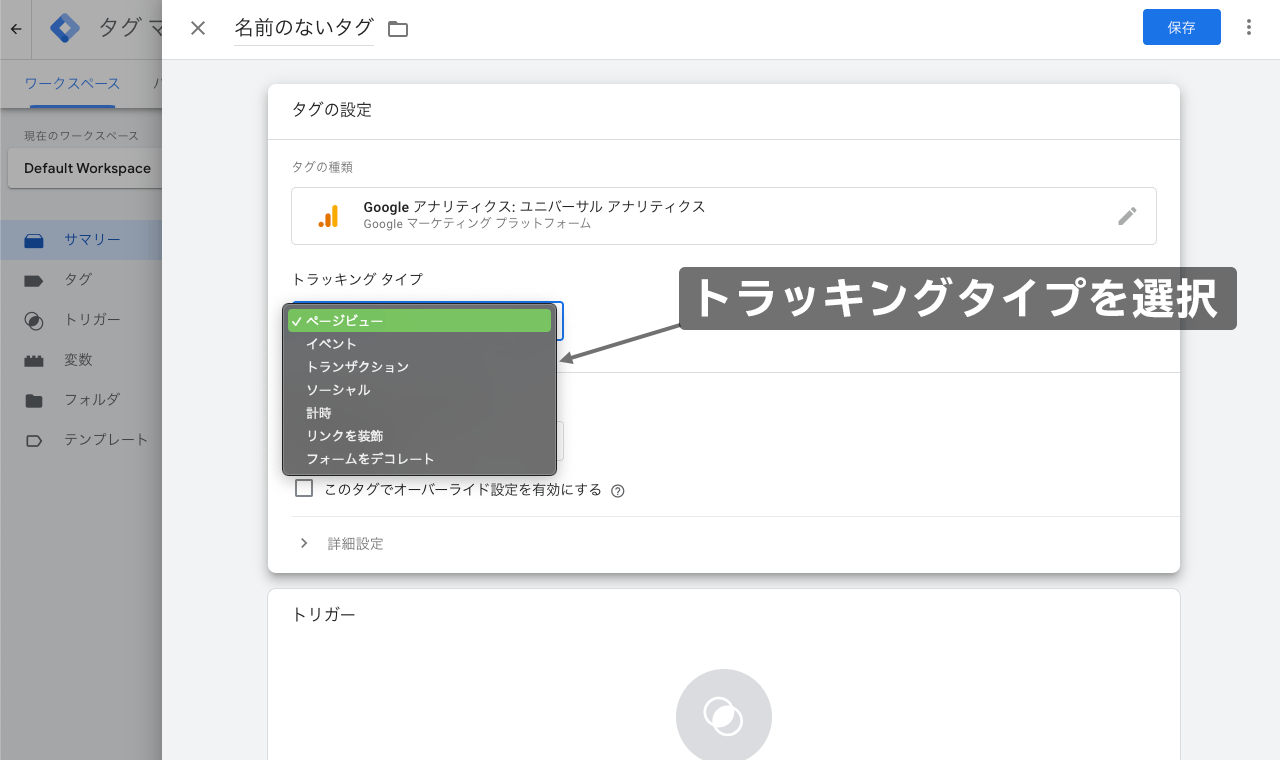
Task: Click the 保存 button
Action: pyautogui.click(x=1181, y=27)
